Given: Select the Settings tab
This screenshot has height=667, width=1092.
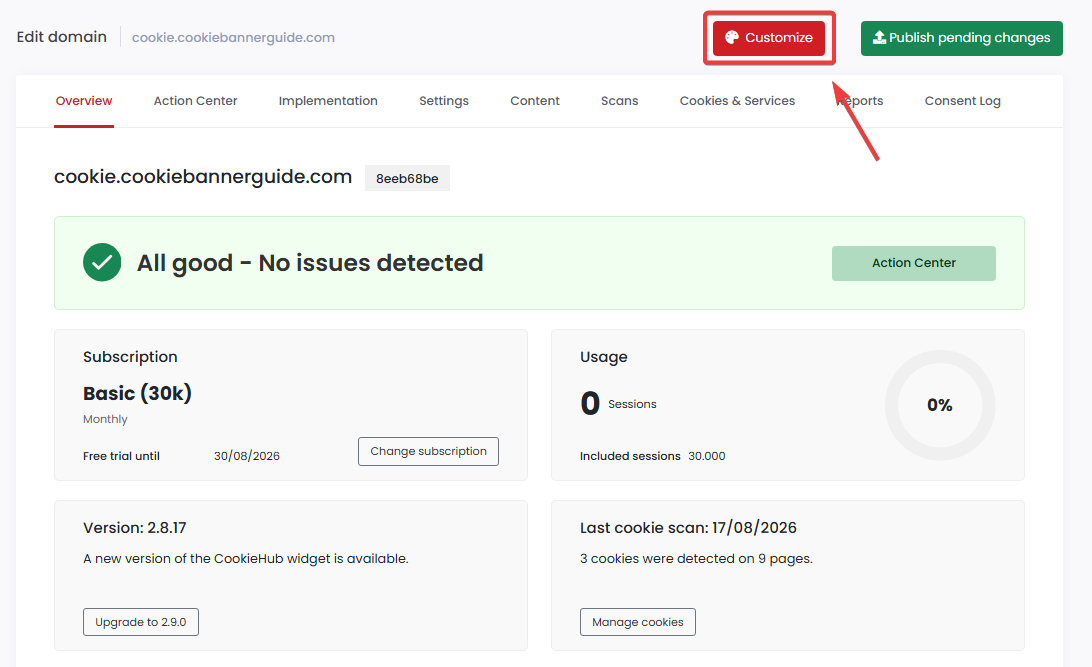Looking at the screenshot, I should (x=444, y=101).
